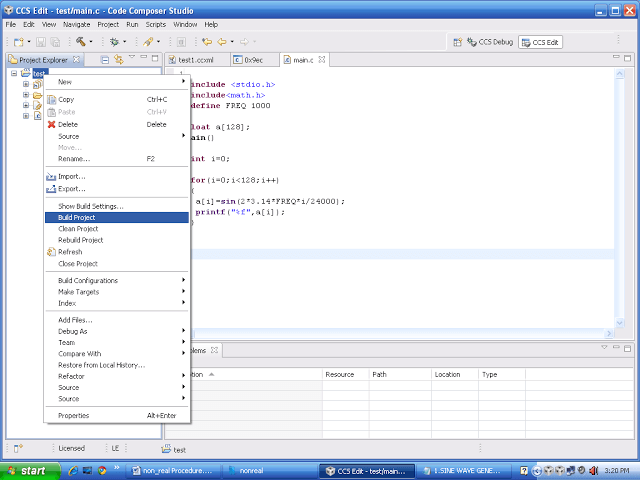Switch to the test1.ccxml editor tab
The image size is (640, 480).
[x=196, y=60]
